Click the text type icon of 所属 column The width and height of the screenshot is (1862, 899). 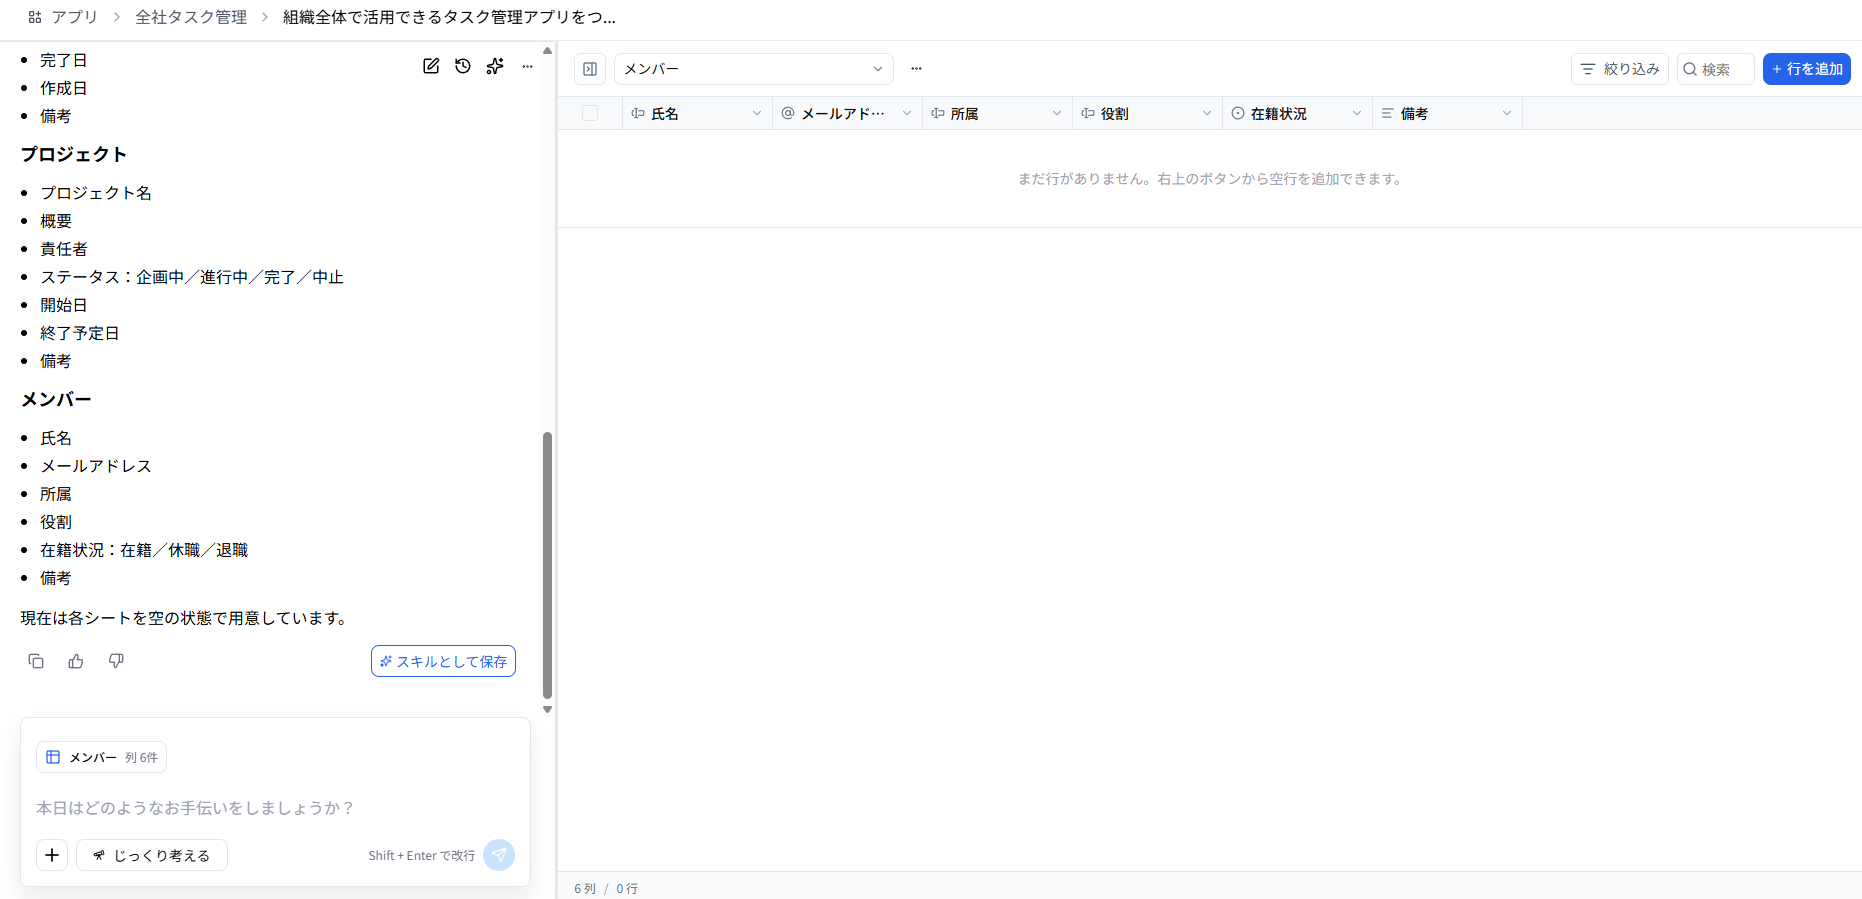pos(938,114)
